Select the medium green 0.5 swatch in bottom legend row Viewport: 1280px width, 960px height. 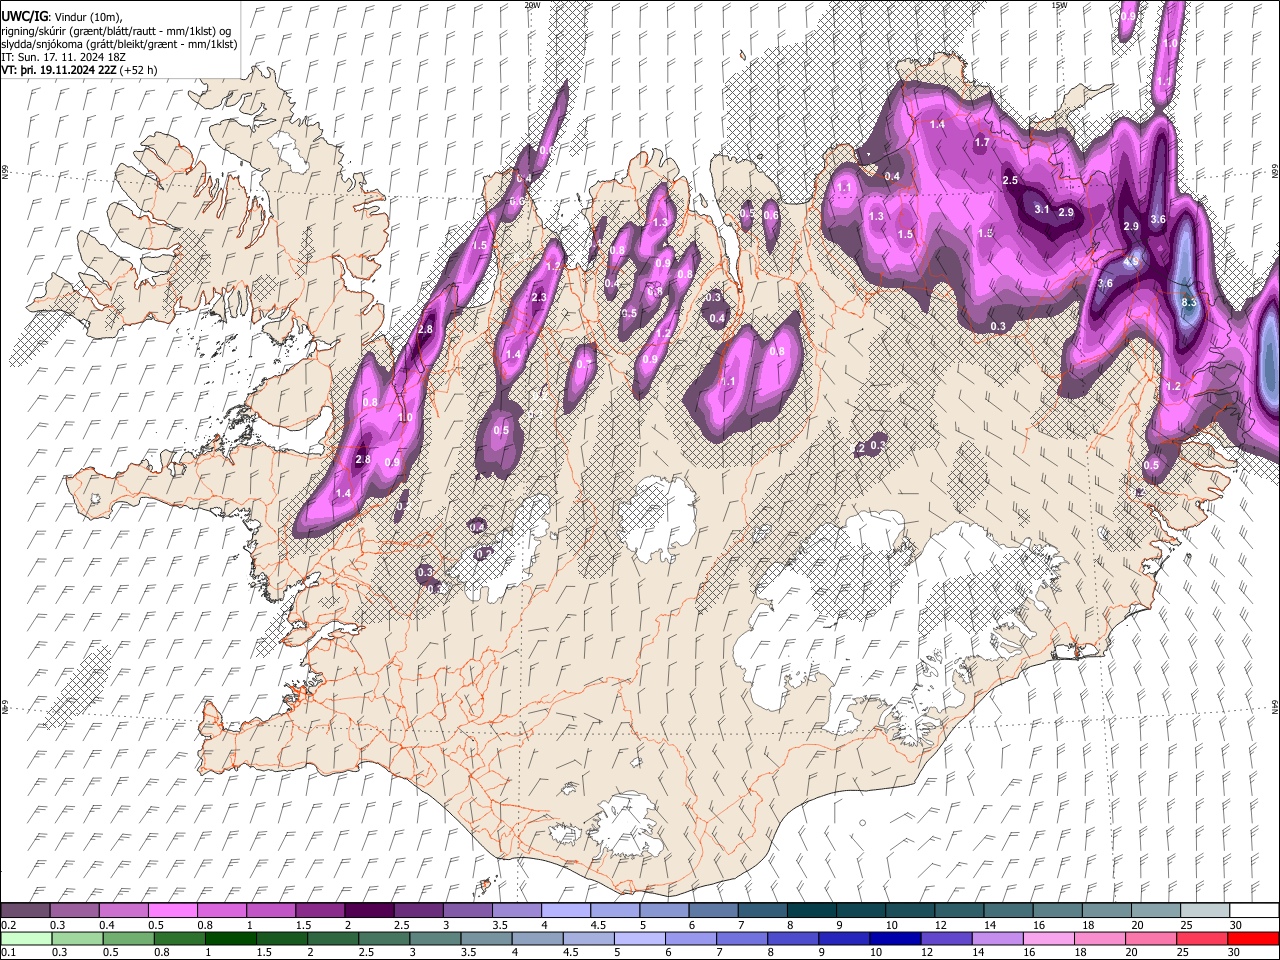(129, 938)
